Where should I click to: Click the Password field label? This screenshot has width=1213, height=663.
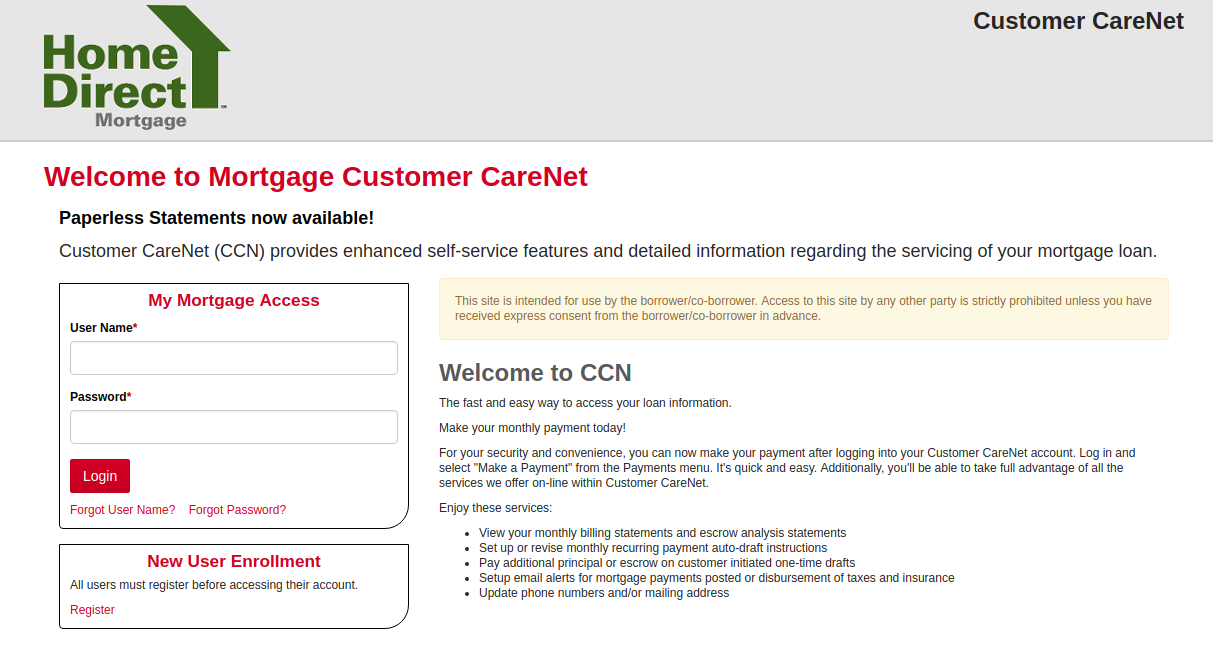click(x=100, y=397)
